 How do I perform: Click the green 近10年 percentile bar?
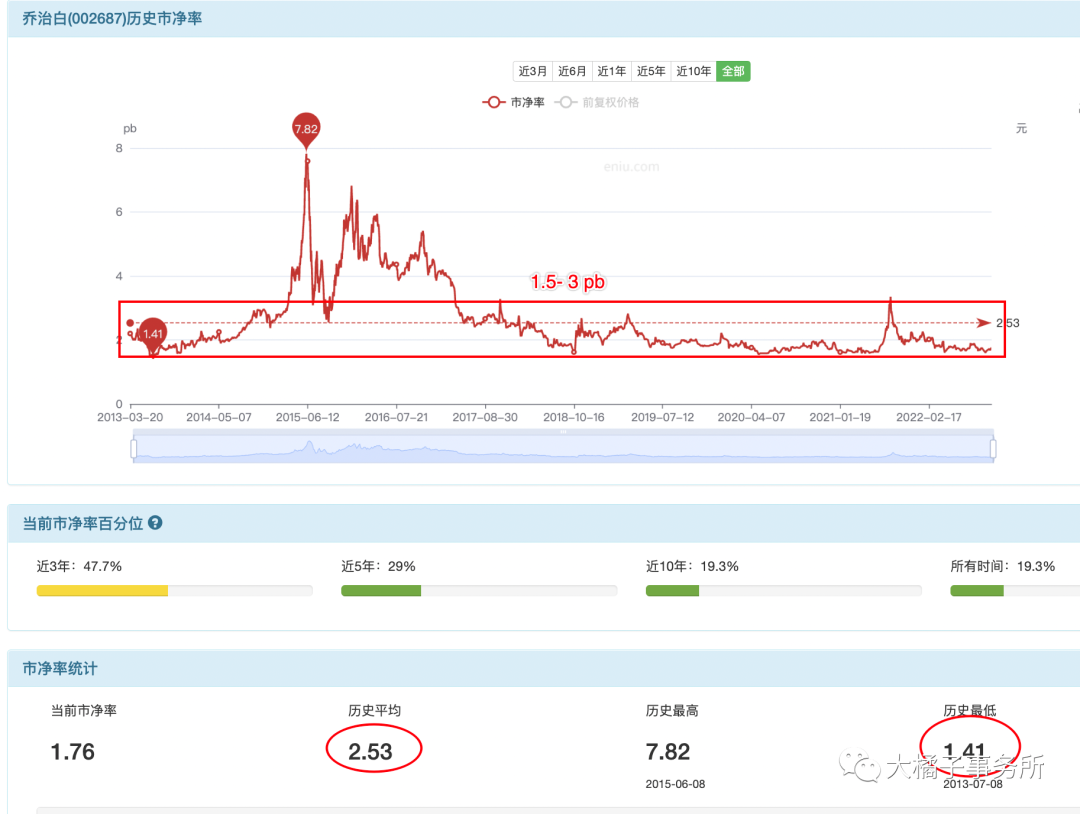pos(672,591)
